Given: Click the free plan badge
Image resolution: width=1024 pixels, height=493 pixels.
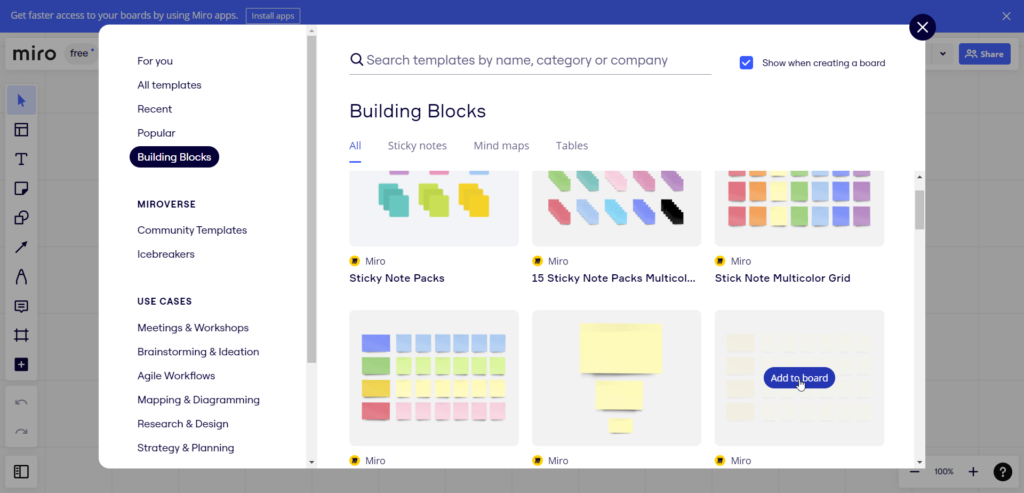Looking at the screenshot, I should (x=82, y=54).
